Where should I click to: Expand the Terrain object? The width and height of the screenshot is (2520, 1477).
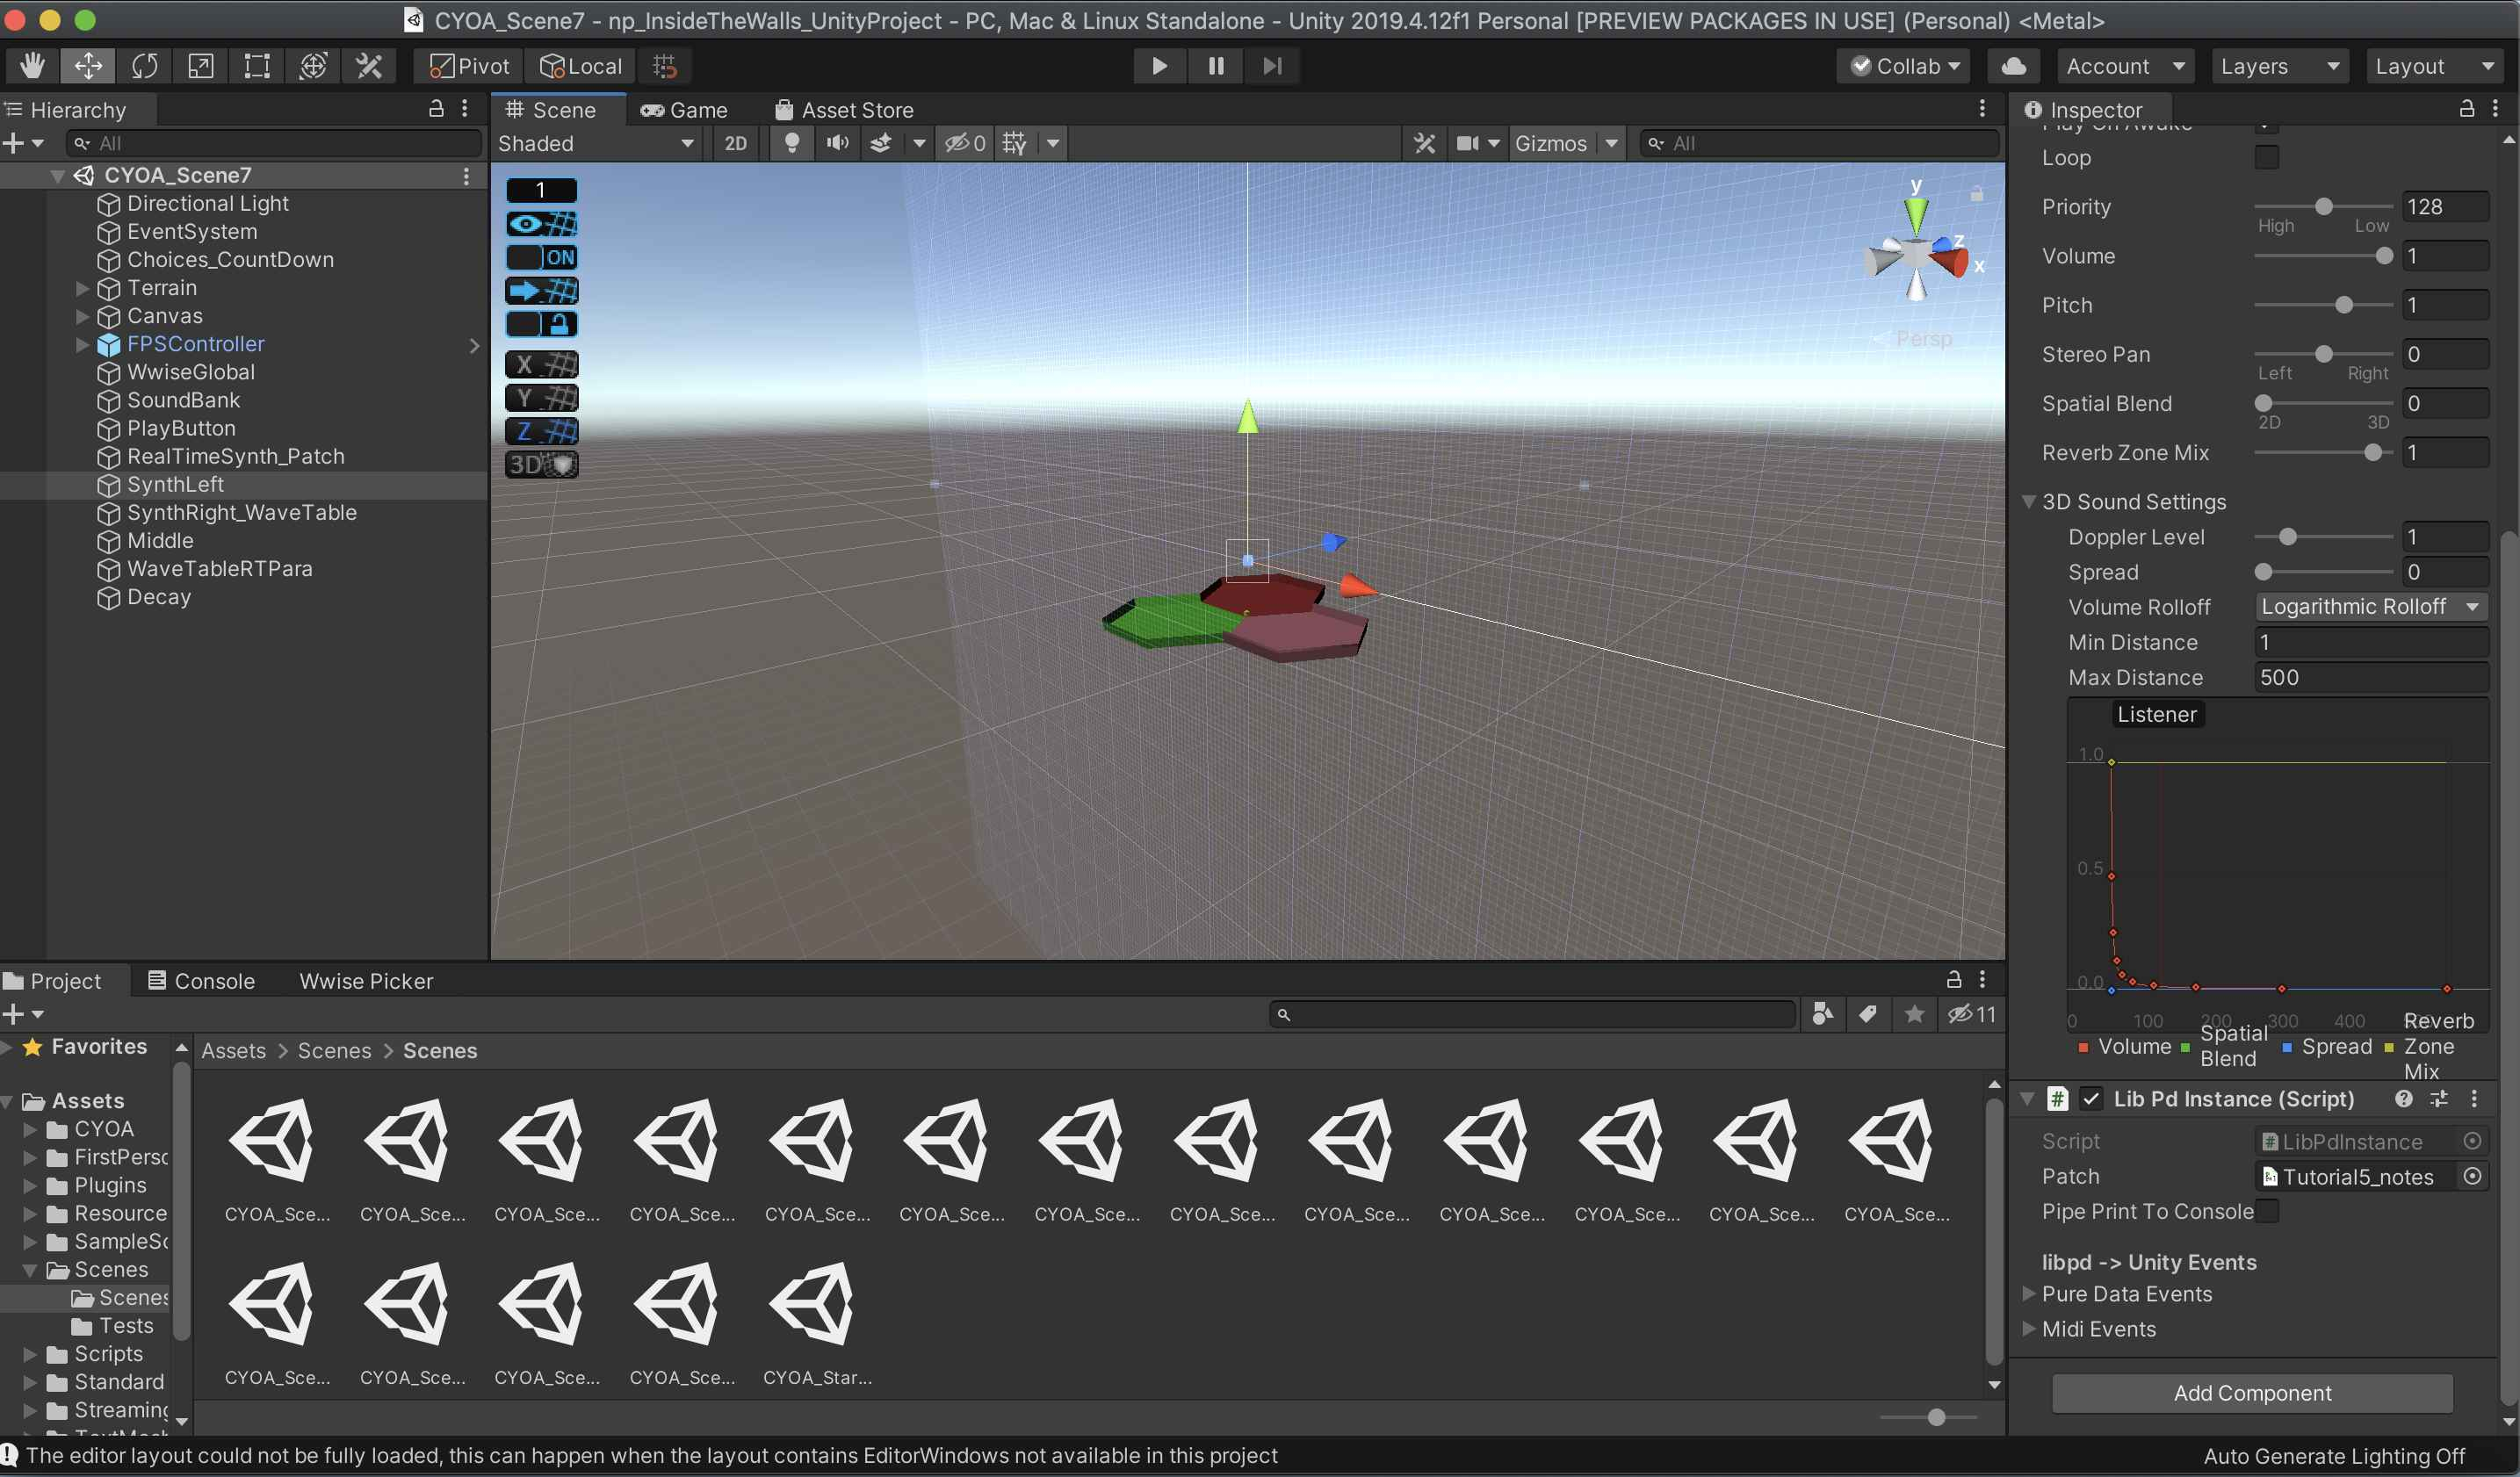click(x=83, y=288)
